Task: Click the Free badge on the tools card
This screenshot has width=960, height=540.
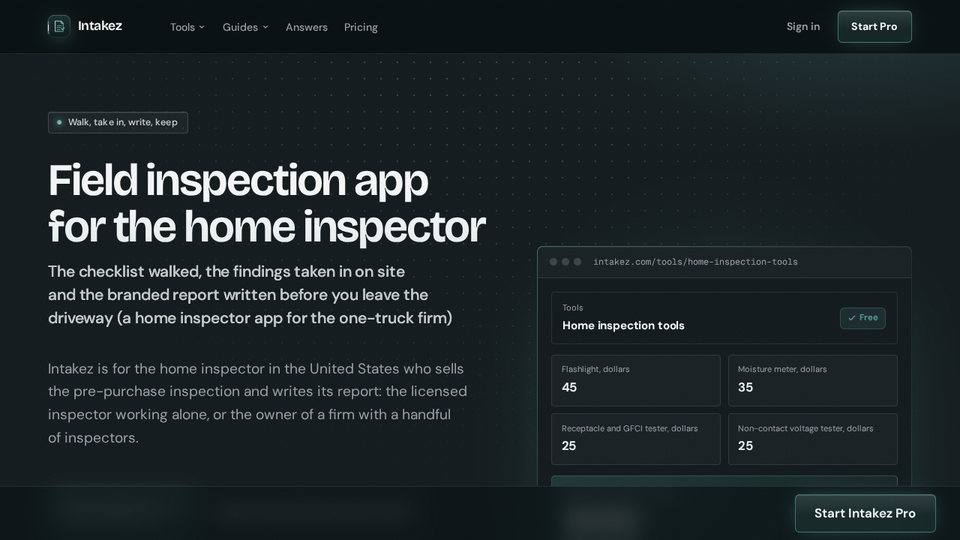Action: (x=863, y=318)
